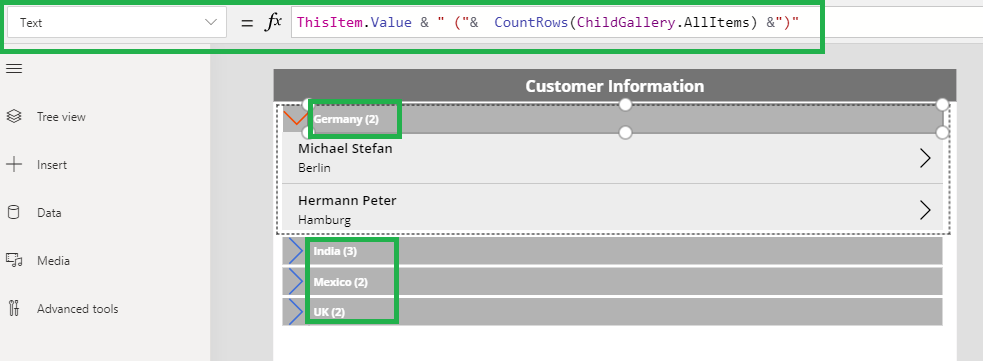This screenshot has width=983, height=361.
Task: Expand the Mexico group
Action: [295, 281]
